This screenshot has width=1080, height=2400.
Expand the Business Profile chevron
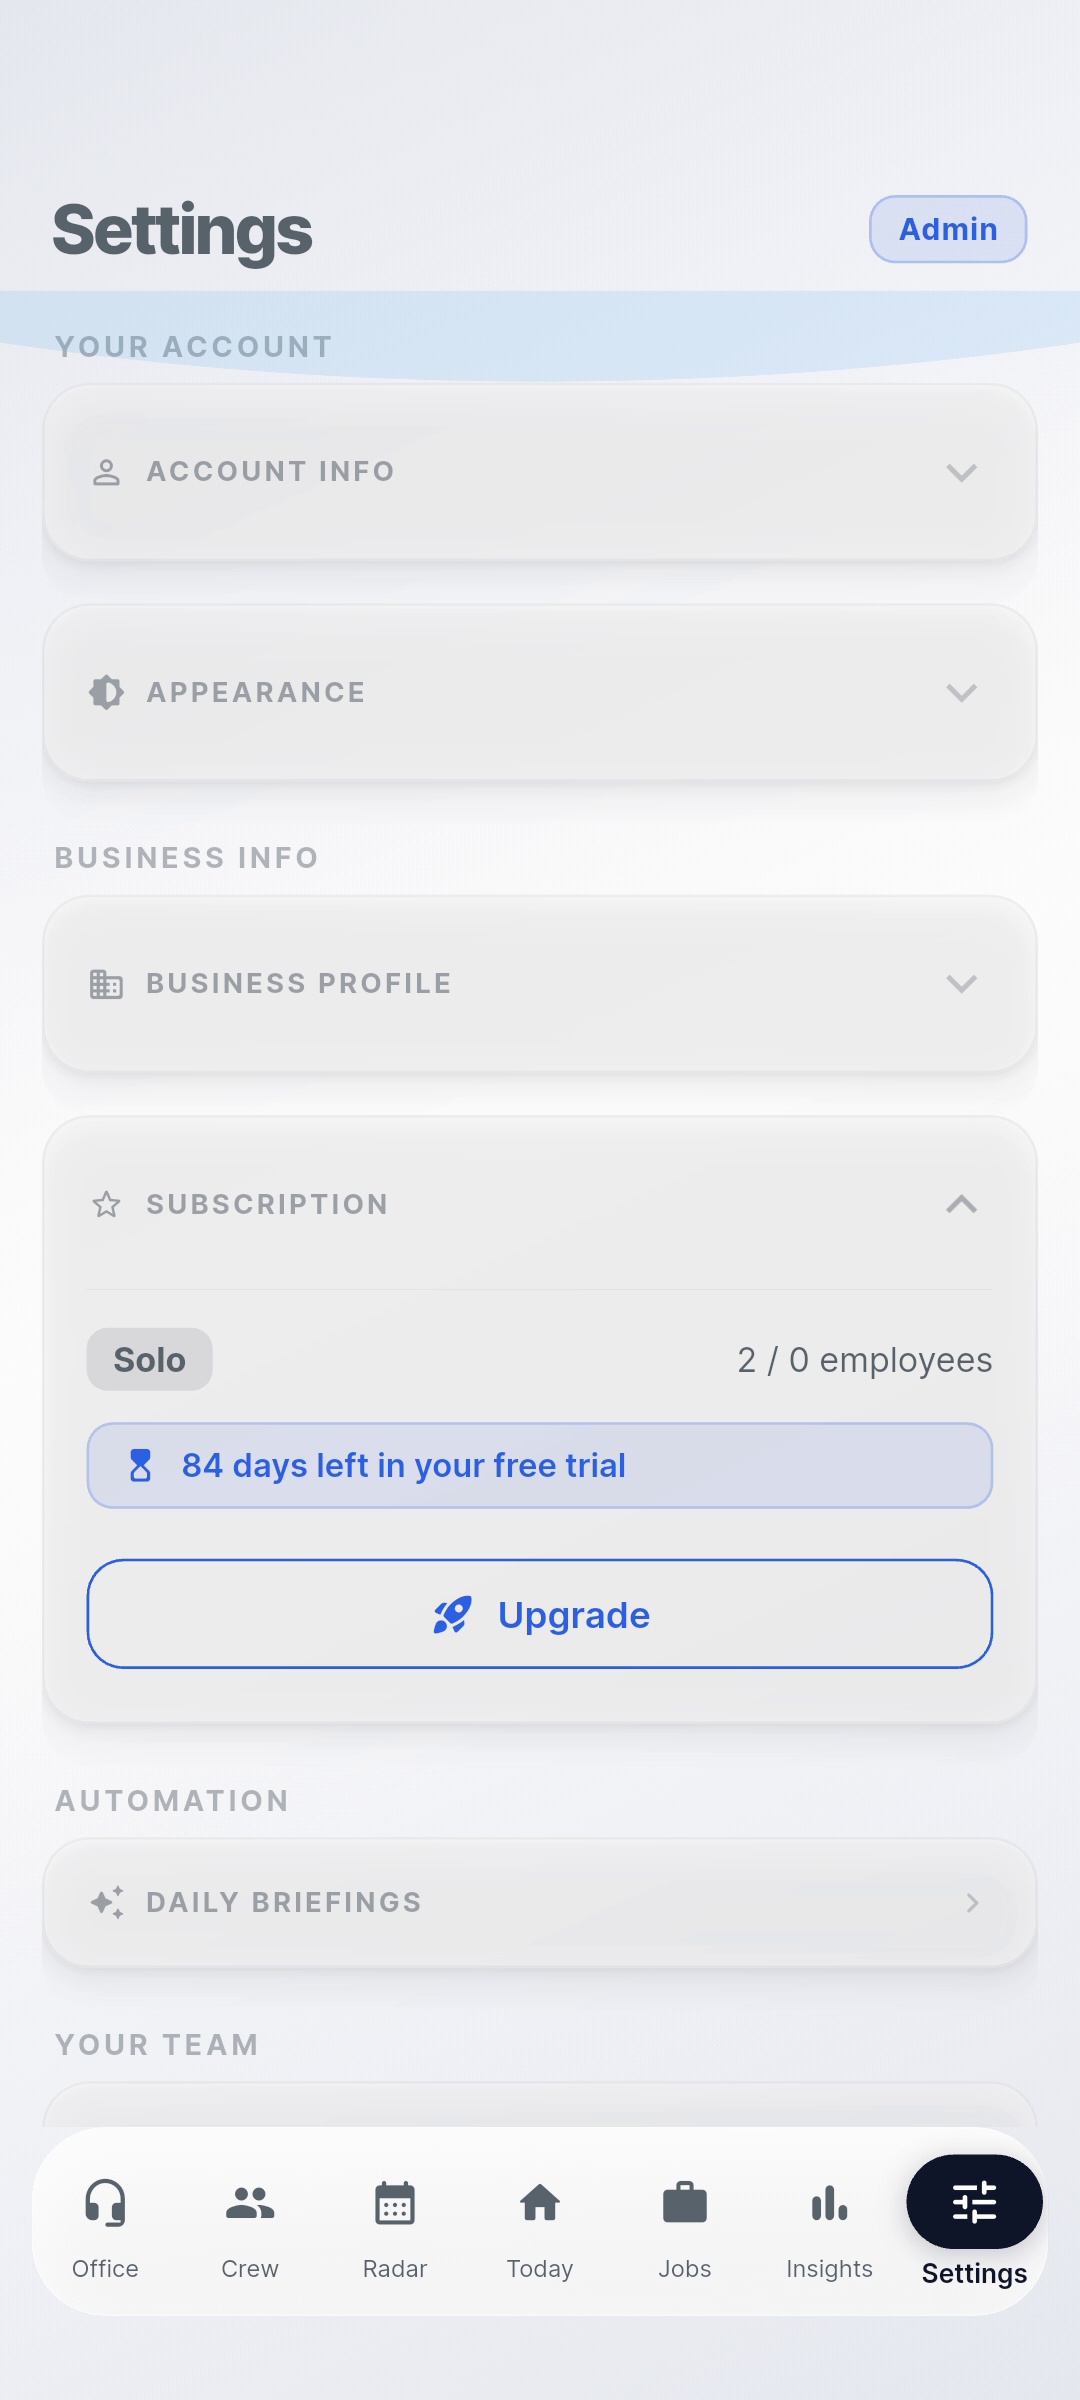[961, 984]
